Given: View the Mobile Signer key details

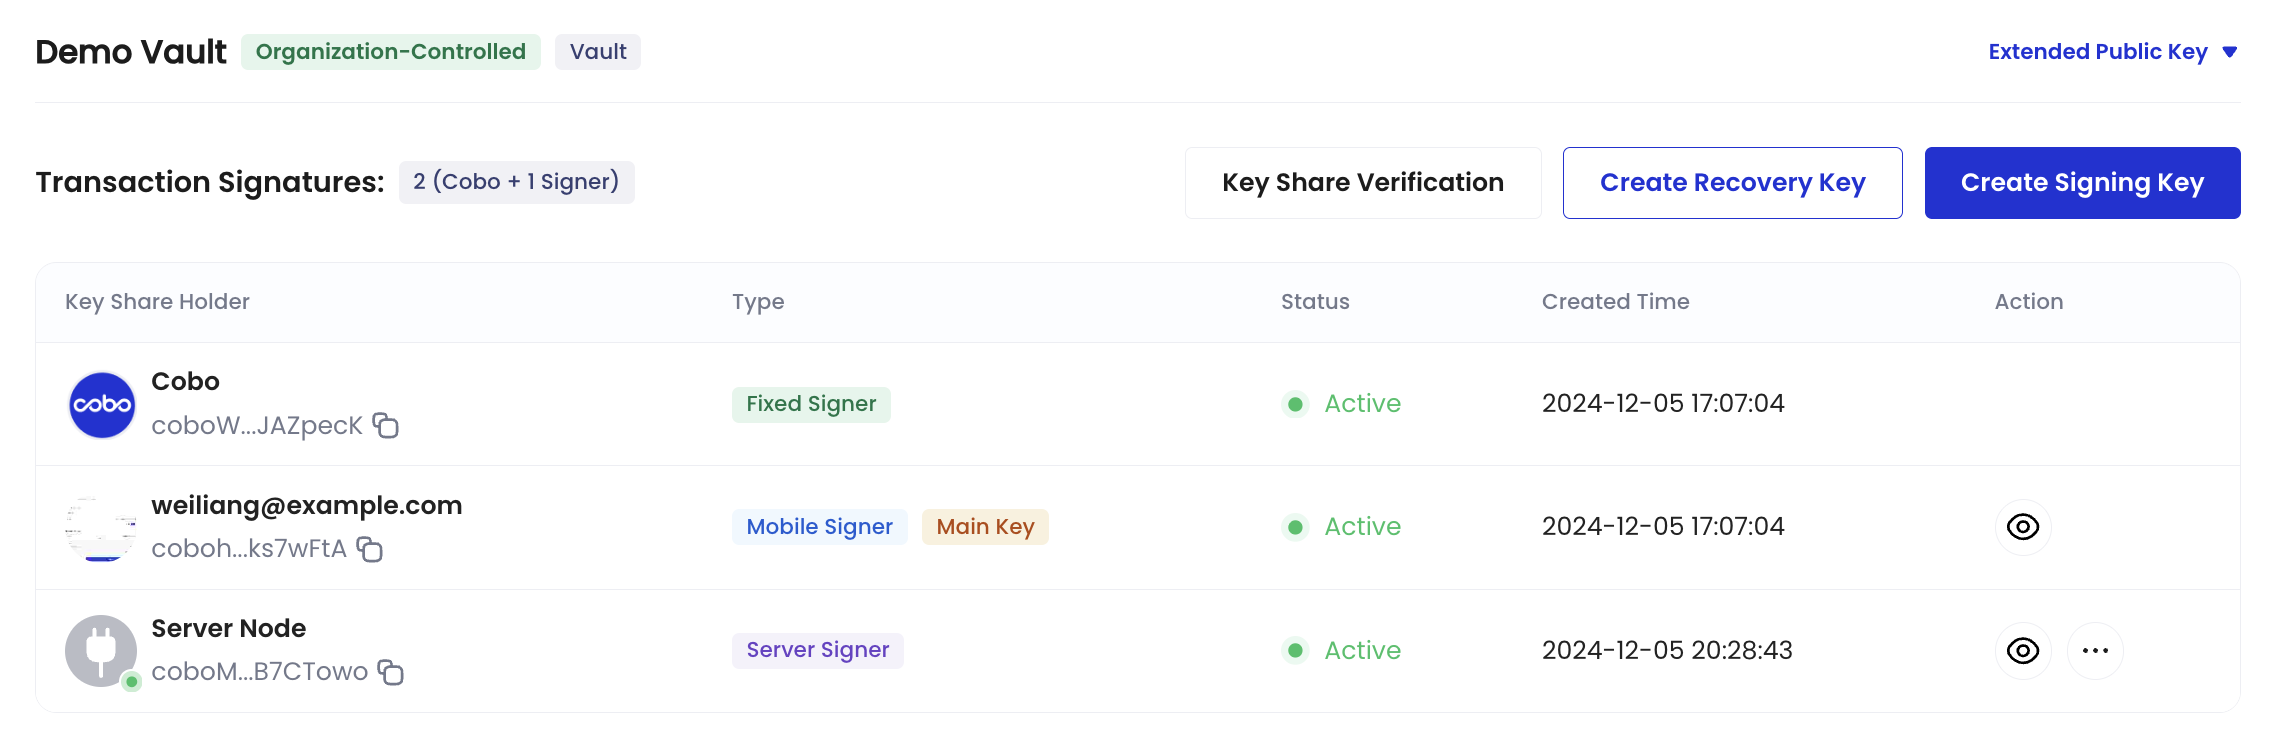Looking at the screenshot, I should [x=2022, y=527].
